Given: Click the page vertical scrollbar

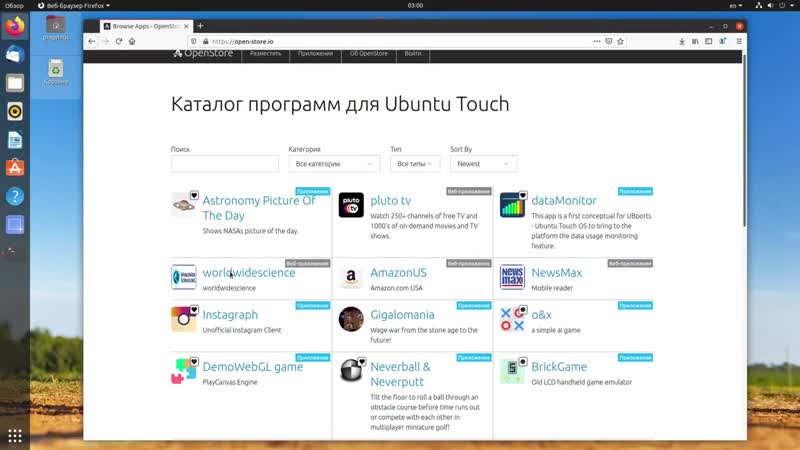Looking at the screenshot, I should click(744, 140).
